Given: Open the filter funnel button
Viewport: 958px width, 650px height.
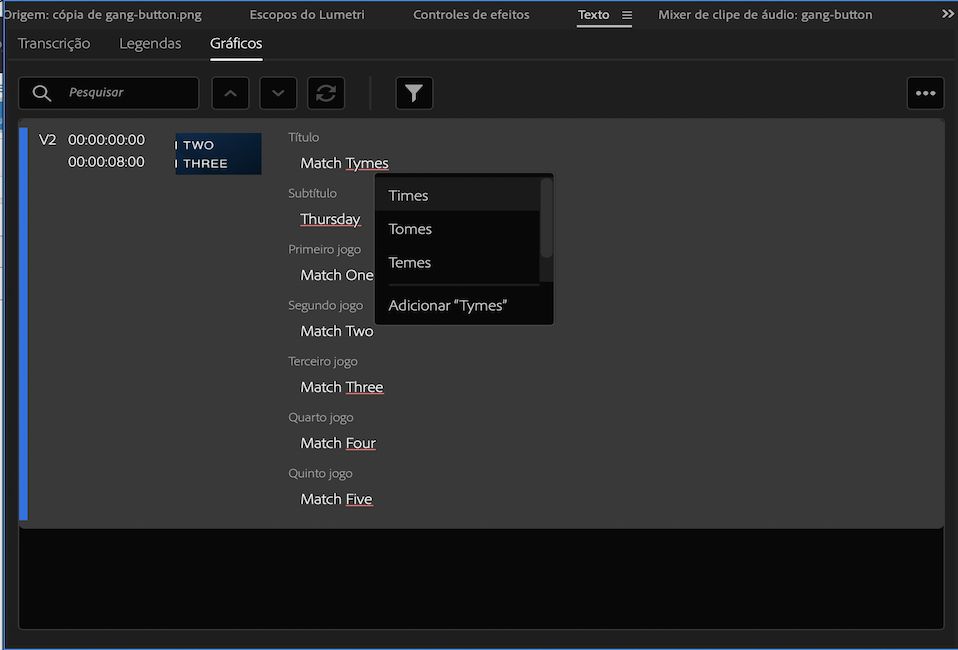Looking at the screenshot, I should [x=414, y=93].
